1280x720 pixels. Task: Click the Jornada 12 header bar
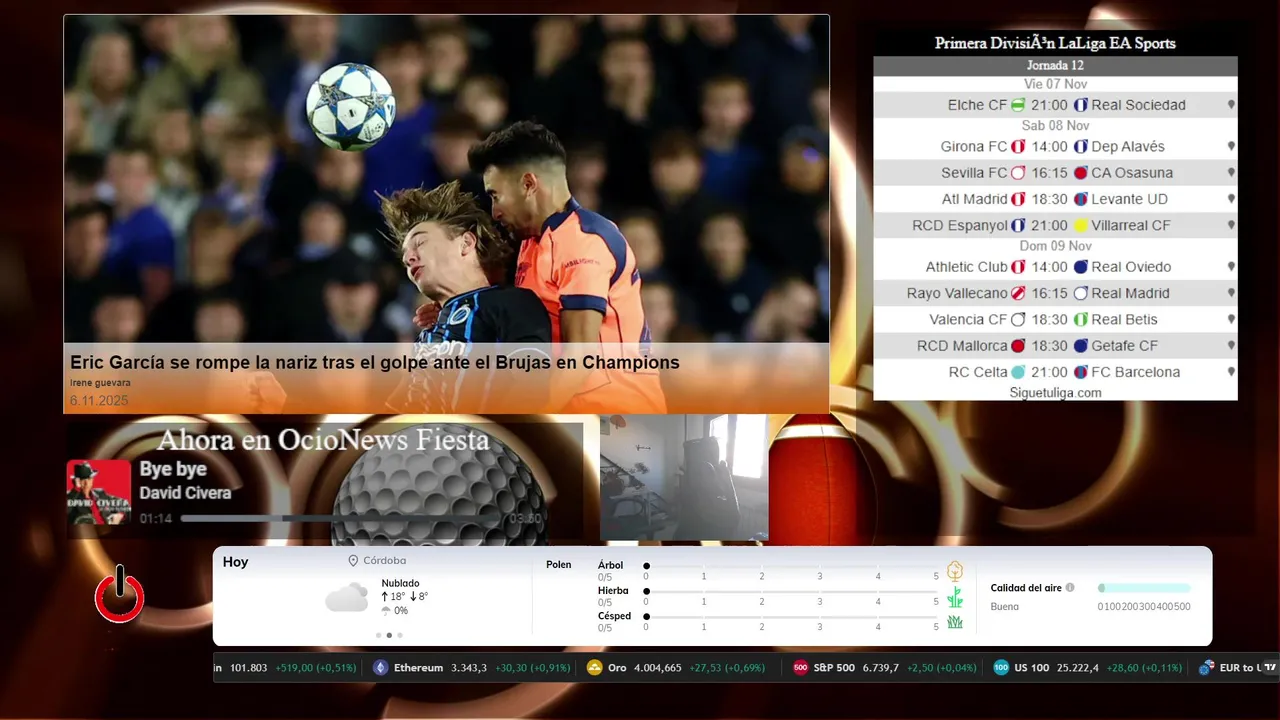[x=1055, y=66]
